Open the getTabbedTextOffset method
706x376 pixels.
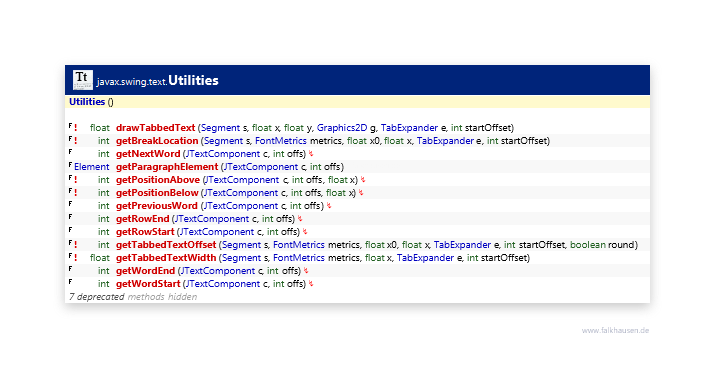tap(166, 245)
